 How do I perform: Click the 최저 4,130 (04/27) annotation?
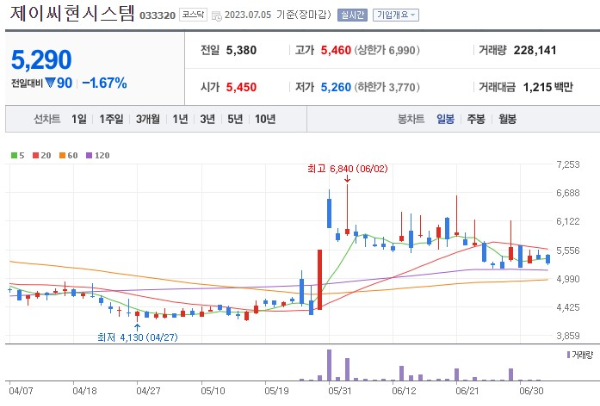pos(137,337)
